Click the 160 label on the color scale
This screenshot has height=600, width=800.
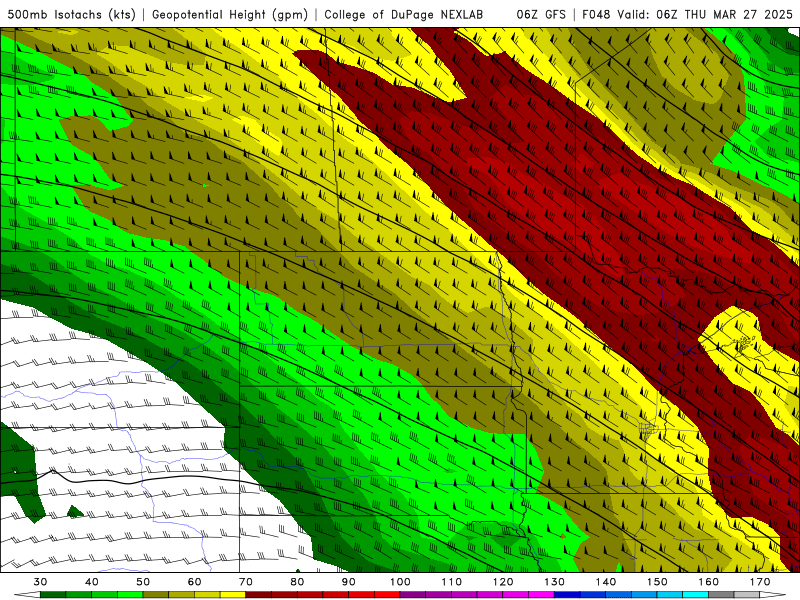[x=709, y=582]
